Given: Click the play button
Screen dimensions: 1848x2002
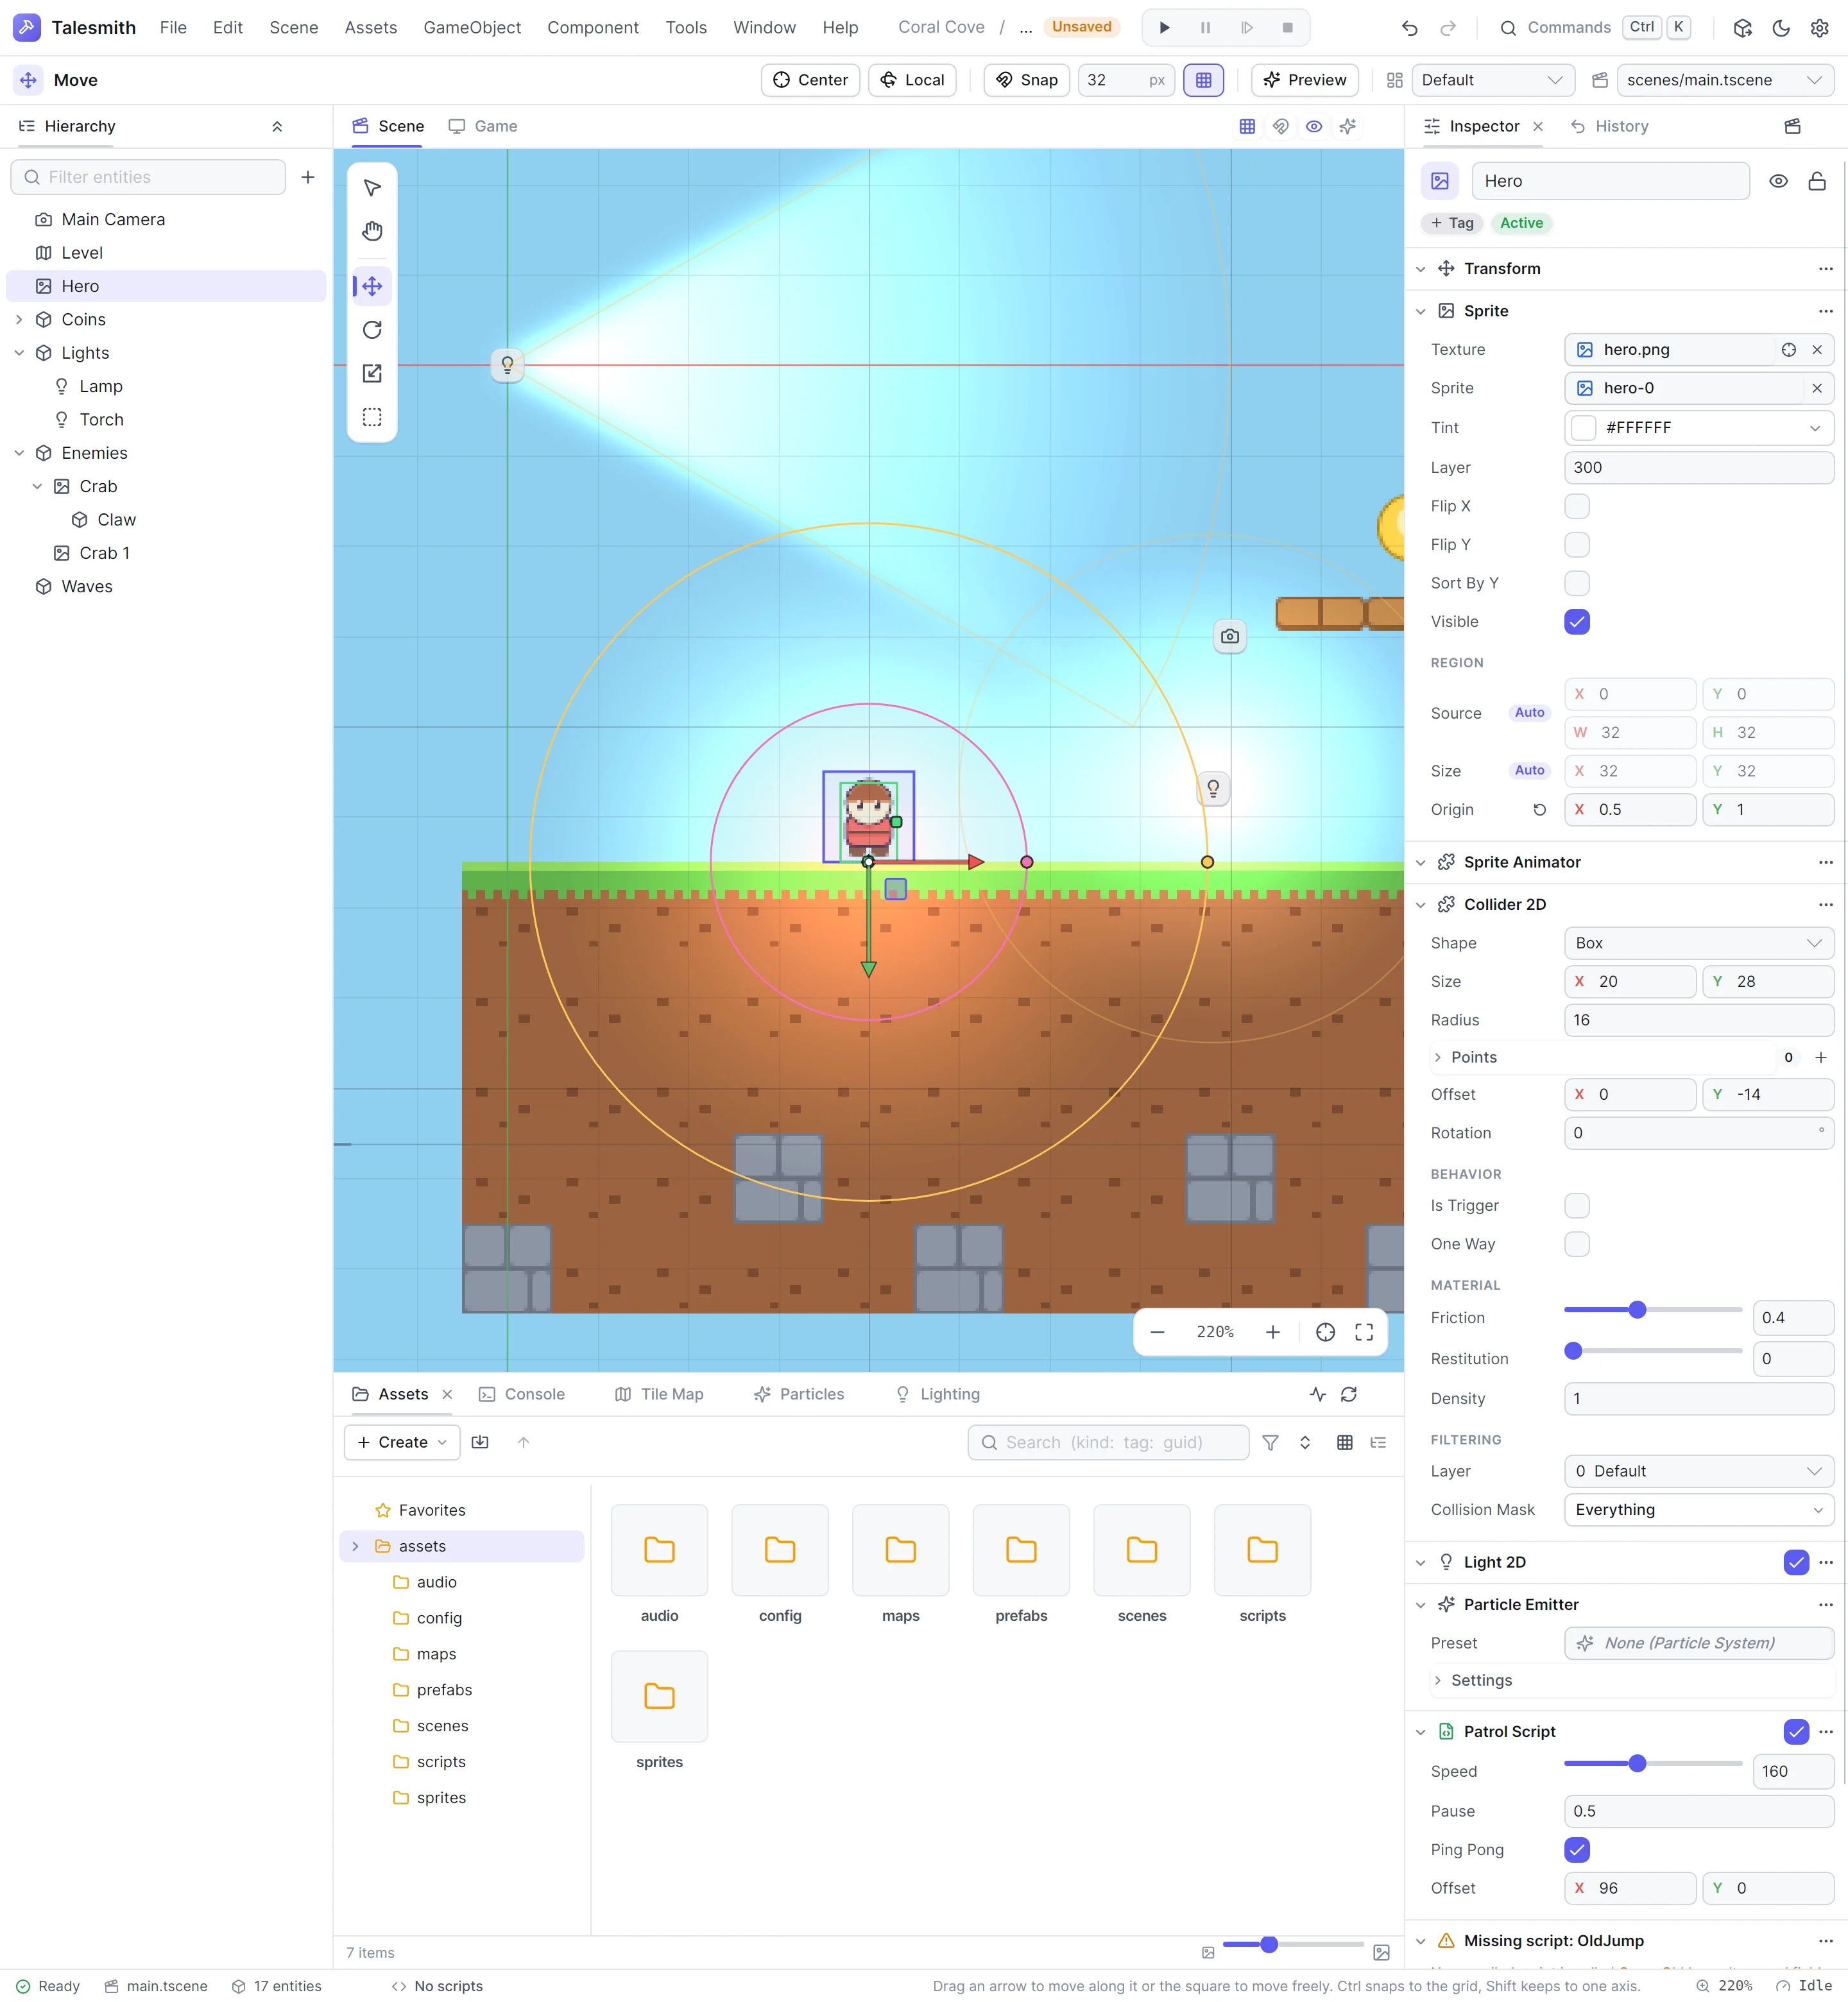Looking at the screenshot, I should 1164,28.
